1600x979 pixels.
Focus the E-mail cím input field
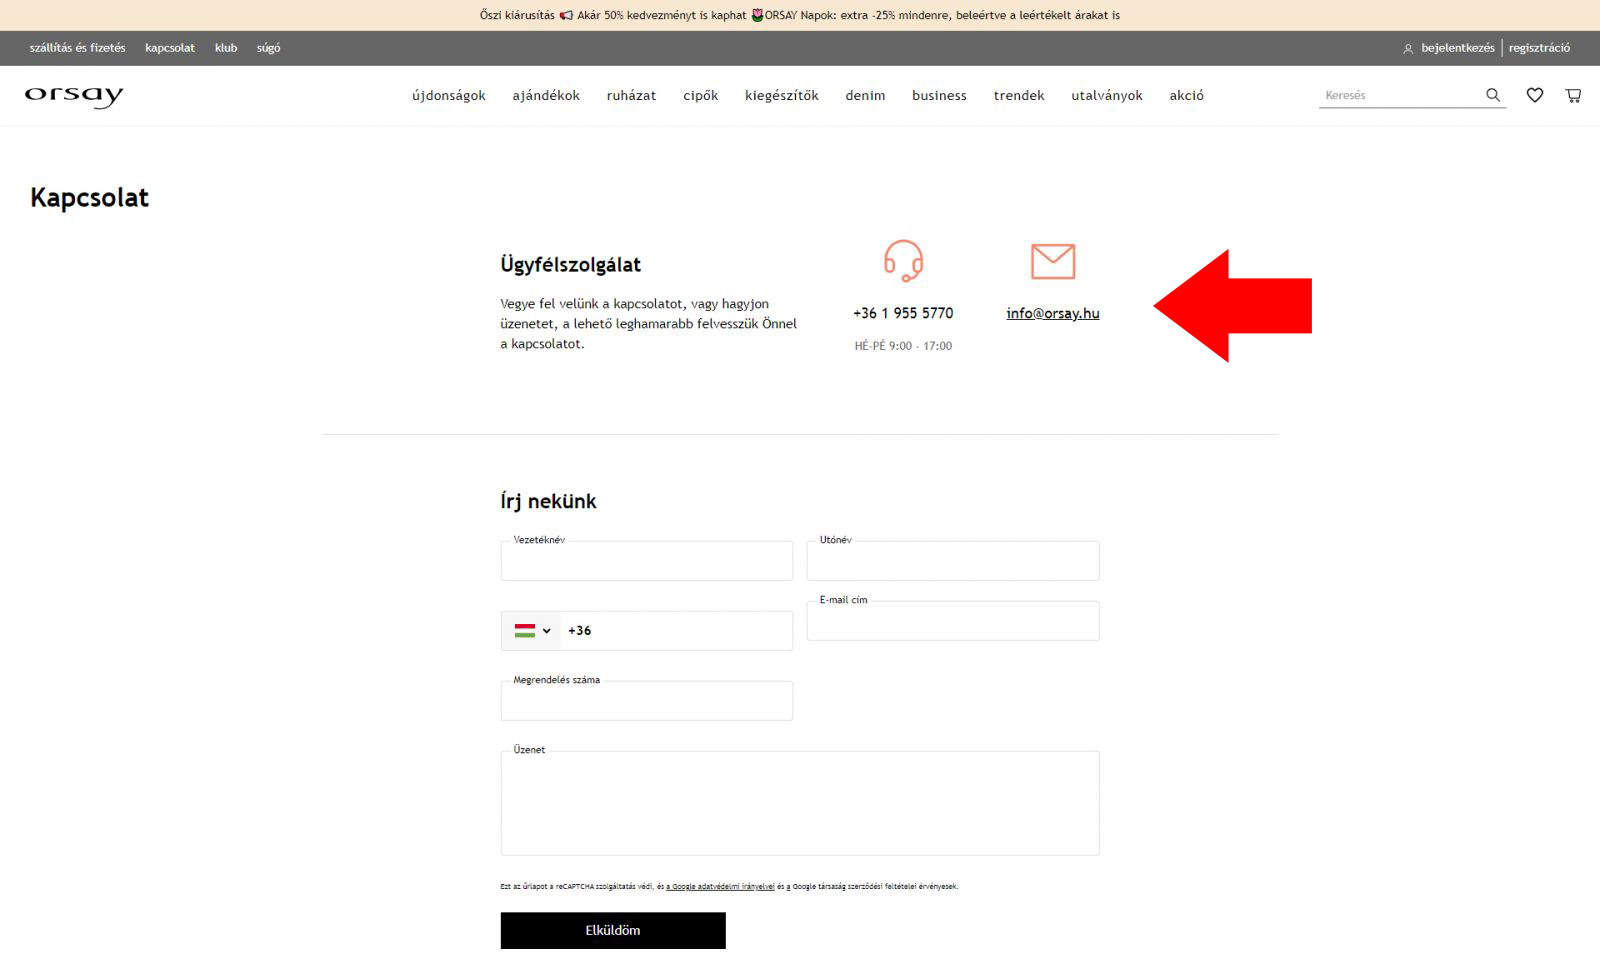click(953, 621)
